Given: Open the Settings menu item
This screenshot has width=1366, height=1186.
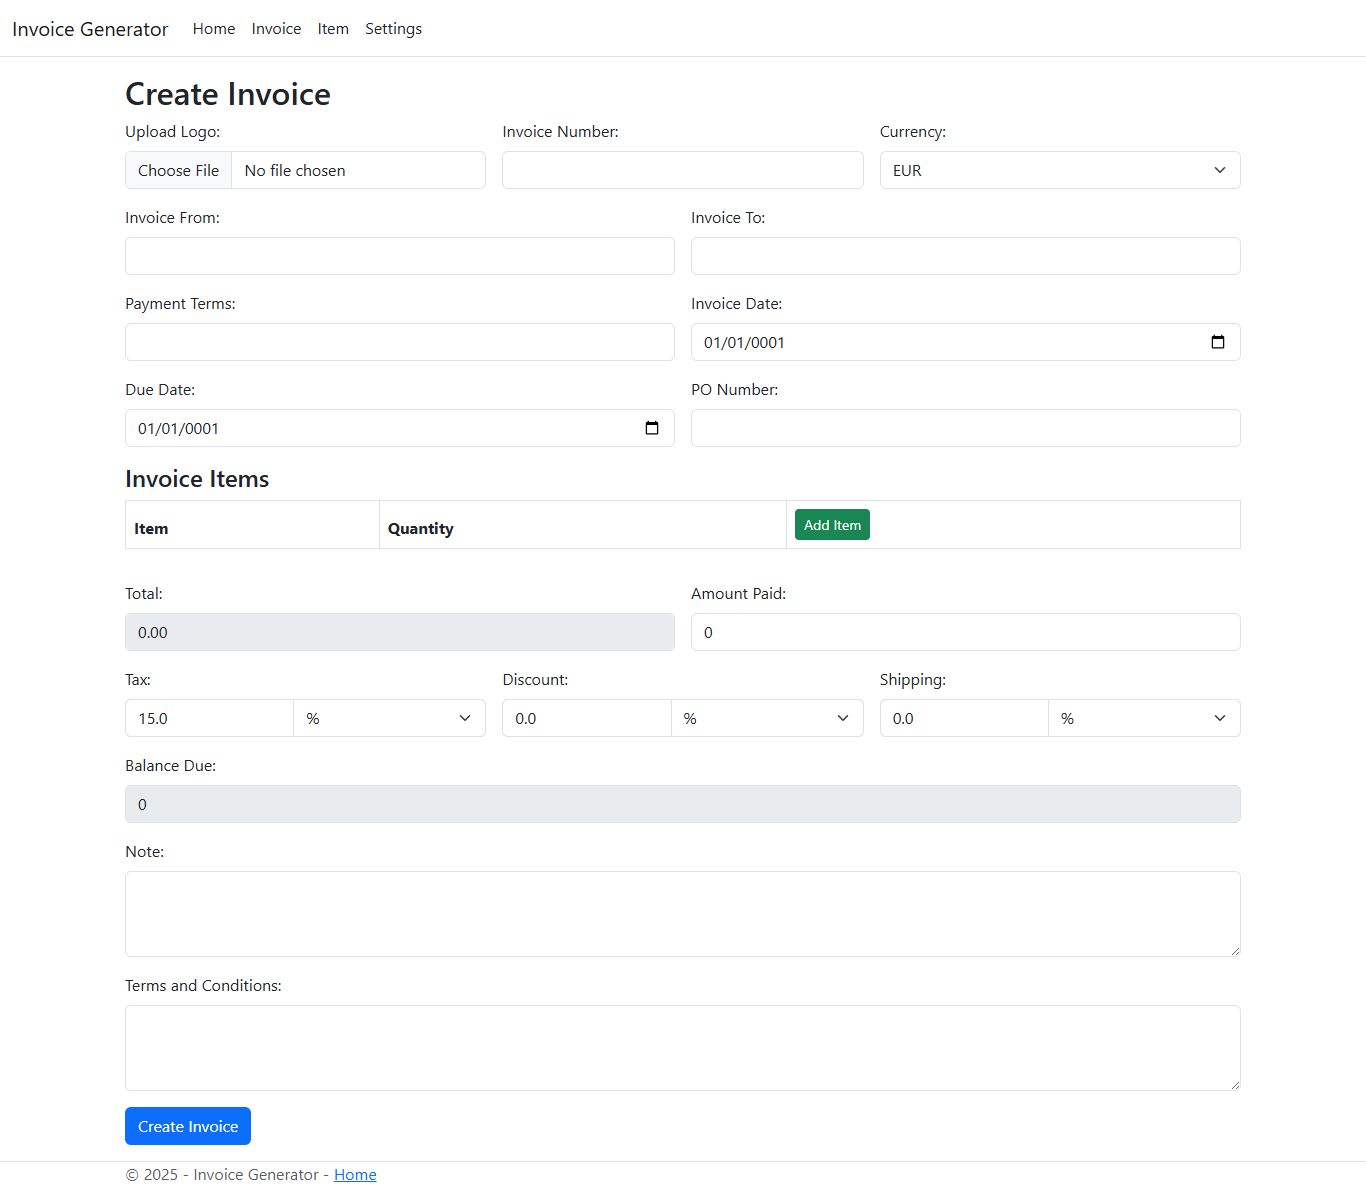Looking at the screenshot, I should point(393,29).
